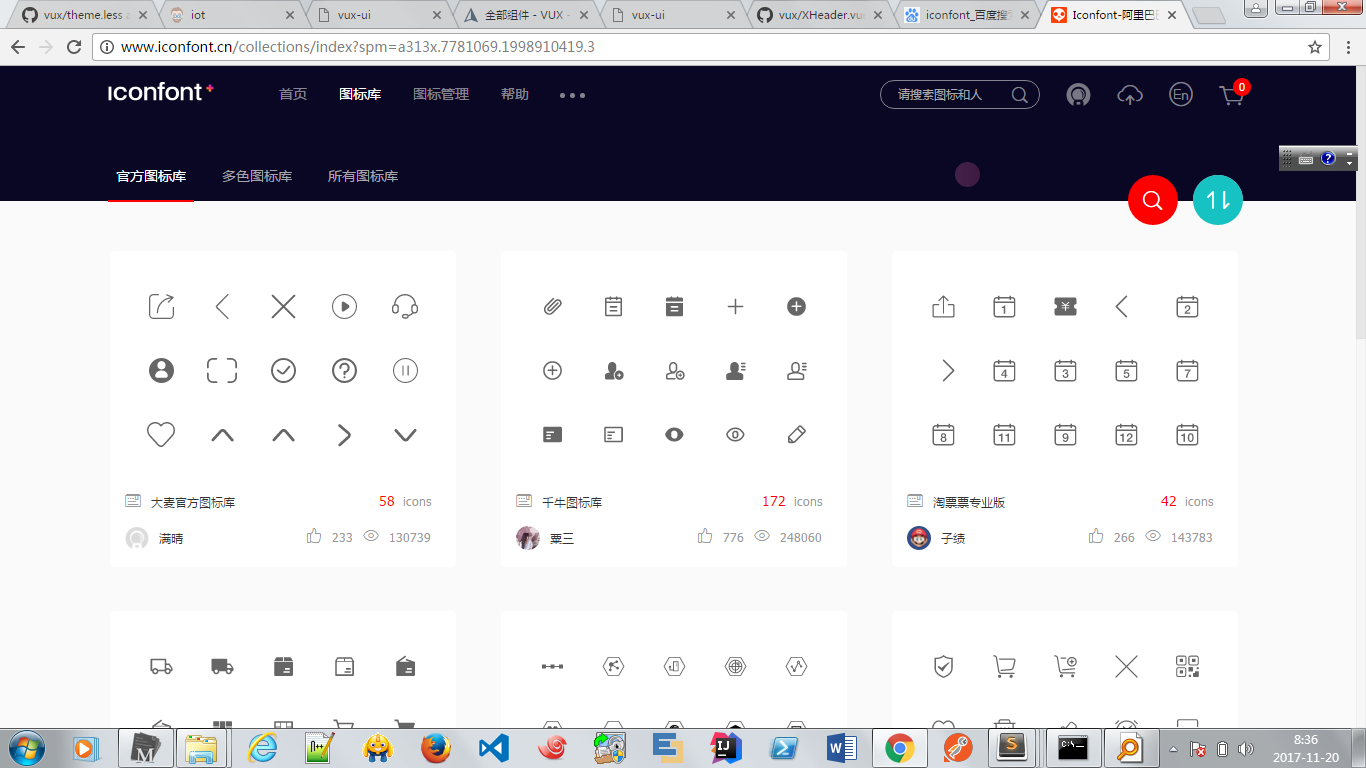This screenshot has height=768, width=1366.
Task: Click the calendar 1 icon in 淘票票专业版
Action: (1004, 306)
